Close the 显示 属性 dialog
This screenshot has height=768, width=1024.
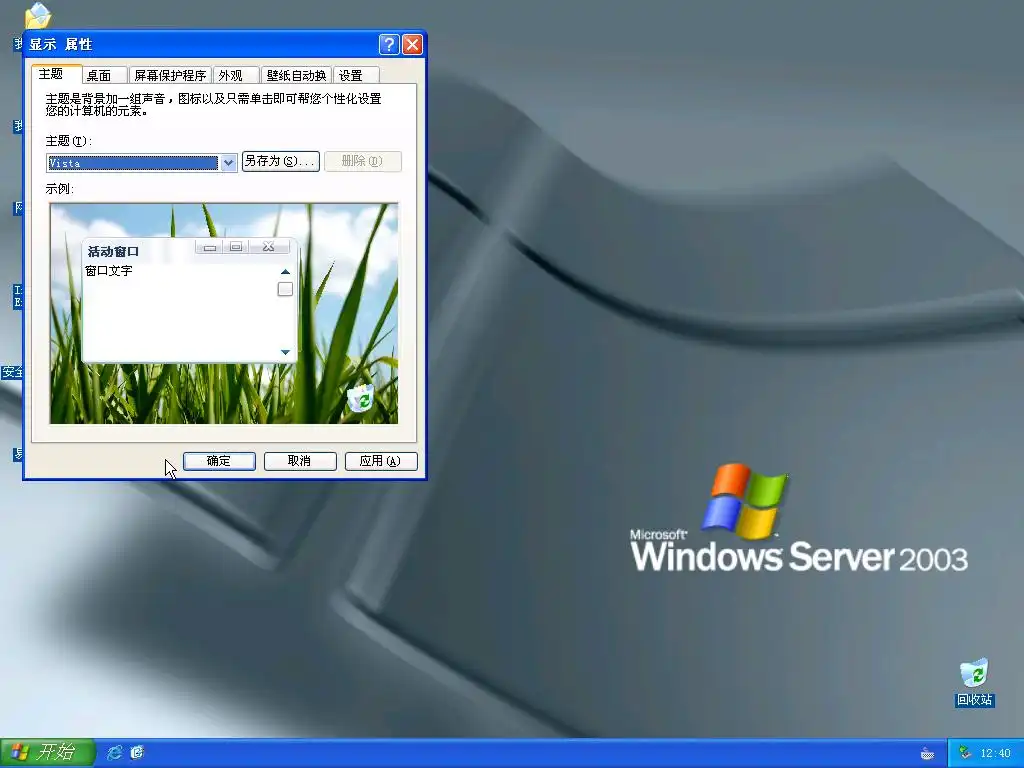(412, 44)
